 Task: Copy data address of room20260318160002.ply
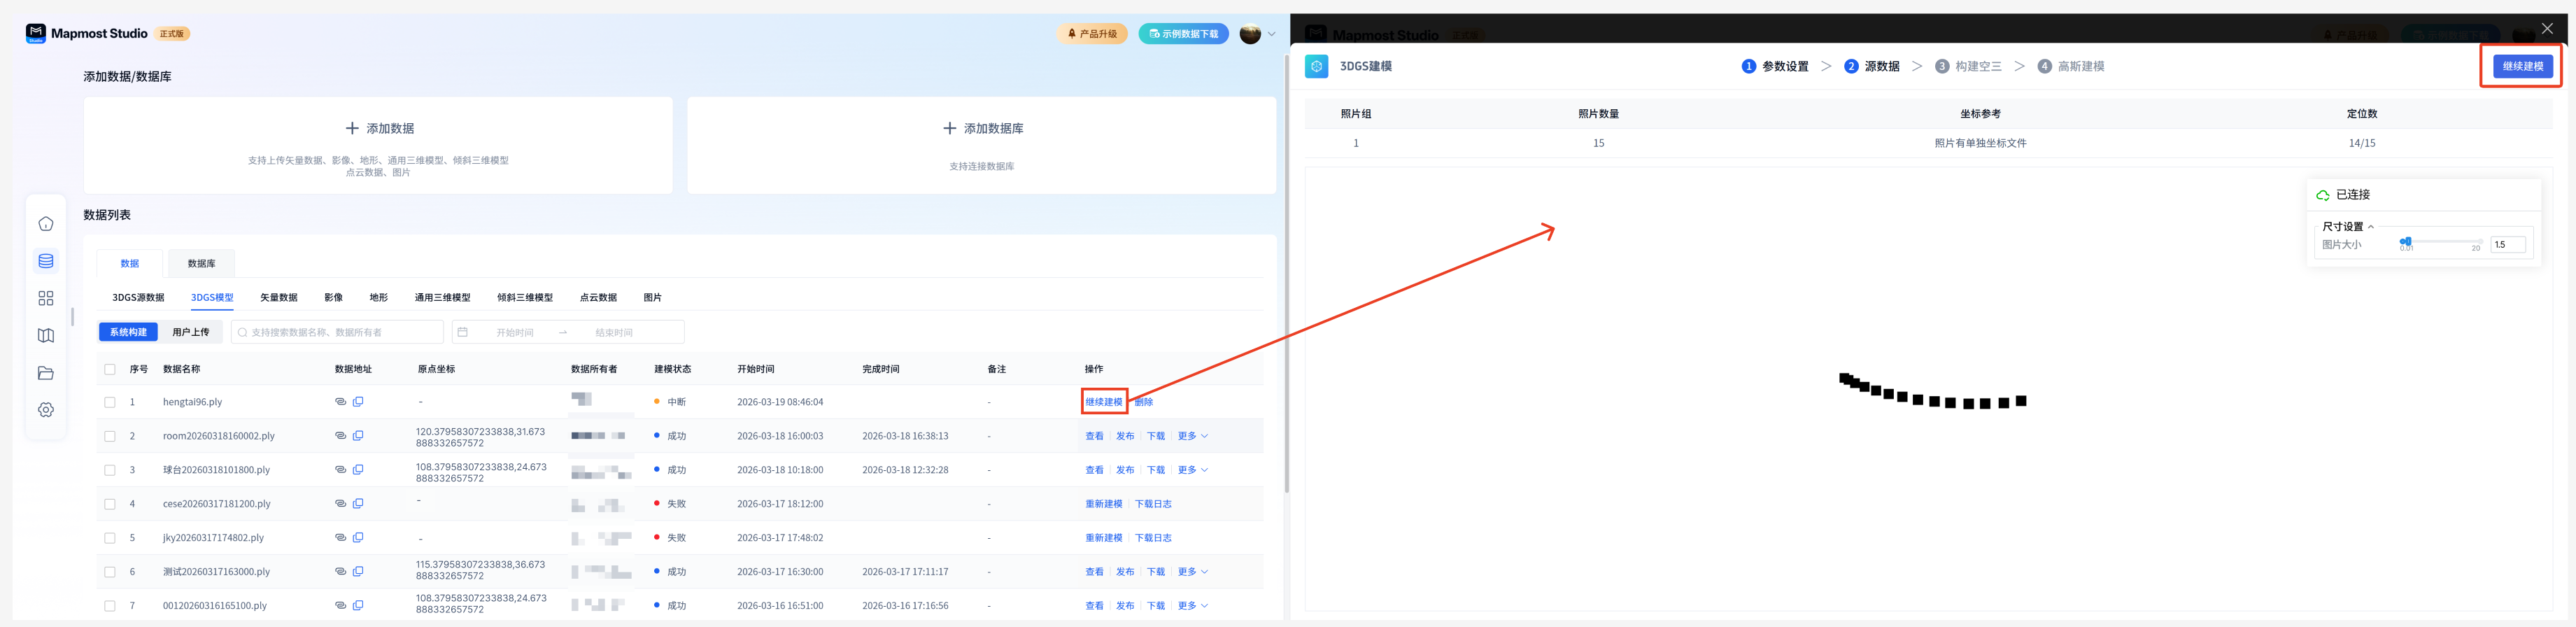pos(358,436)
